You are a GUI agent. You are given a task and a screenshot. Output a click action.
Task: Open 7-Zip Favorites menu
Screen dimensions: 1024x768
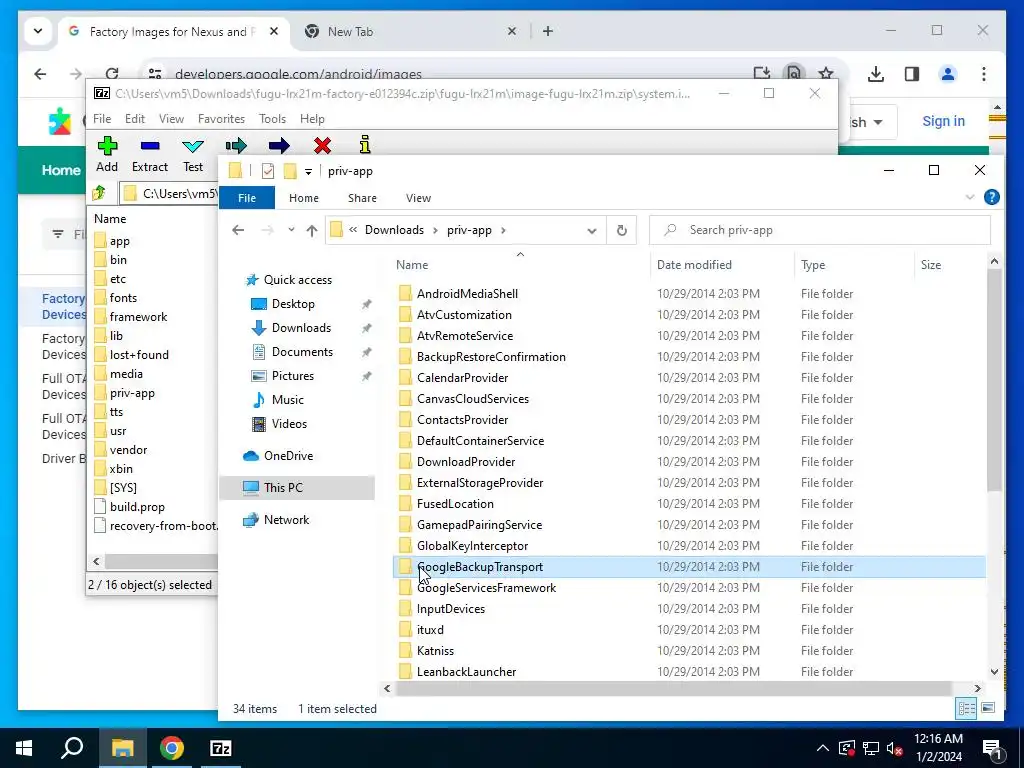coord(221,119)
